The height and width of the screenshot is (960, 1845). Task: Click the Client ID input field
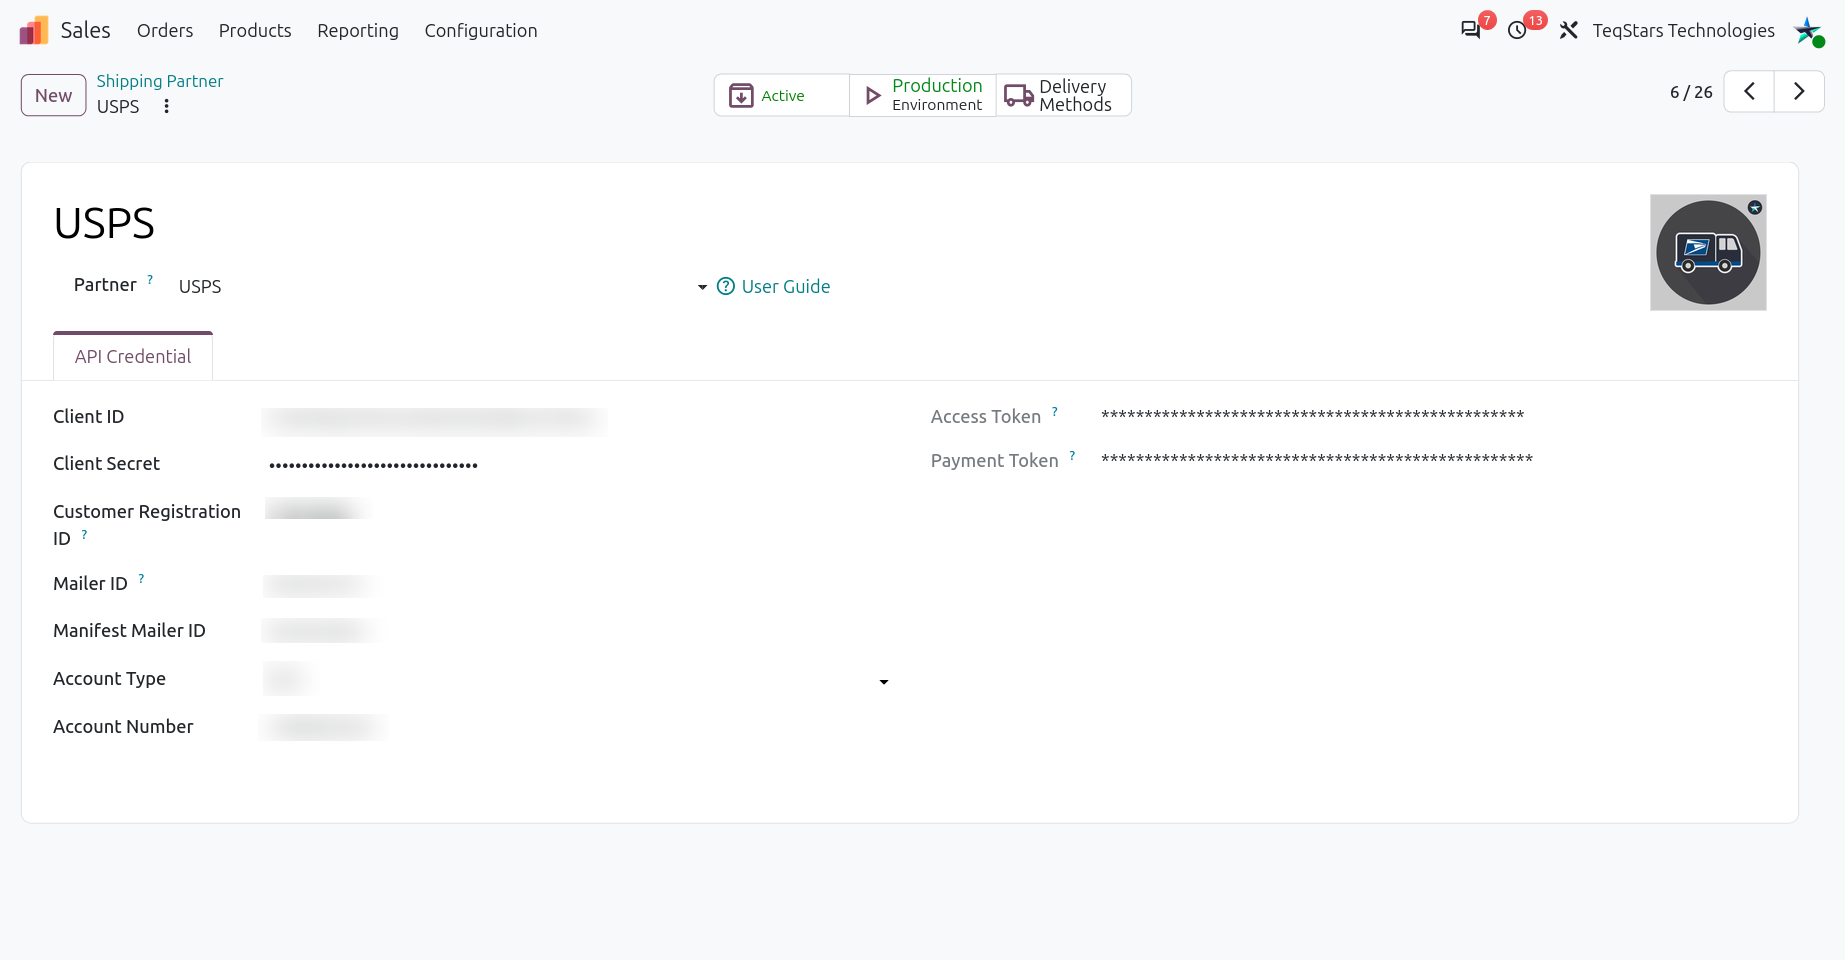click(435, 421)
